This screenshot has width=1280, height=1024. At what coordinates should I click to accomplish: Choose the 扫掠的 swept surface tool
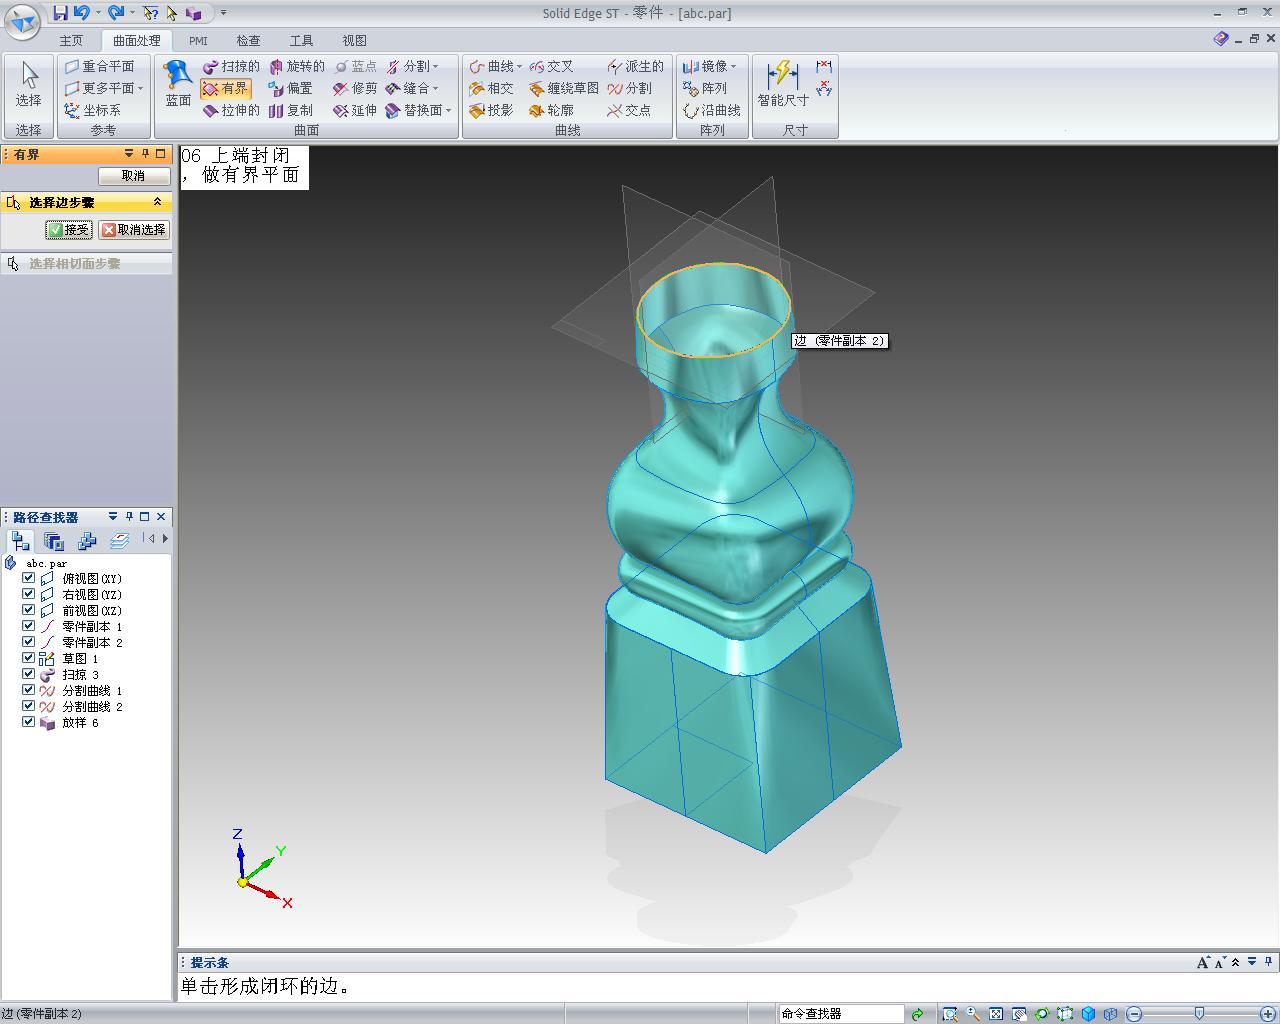point(231,66)
